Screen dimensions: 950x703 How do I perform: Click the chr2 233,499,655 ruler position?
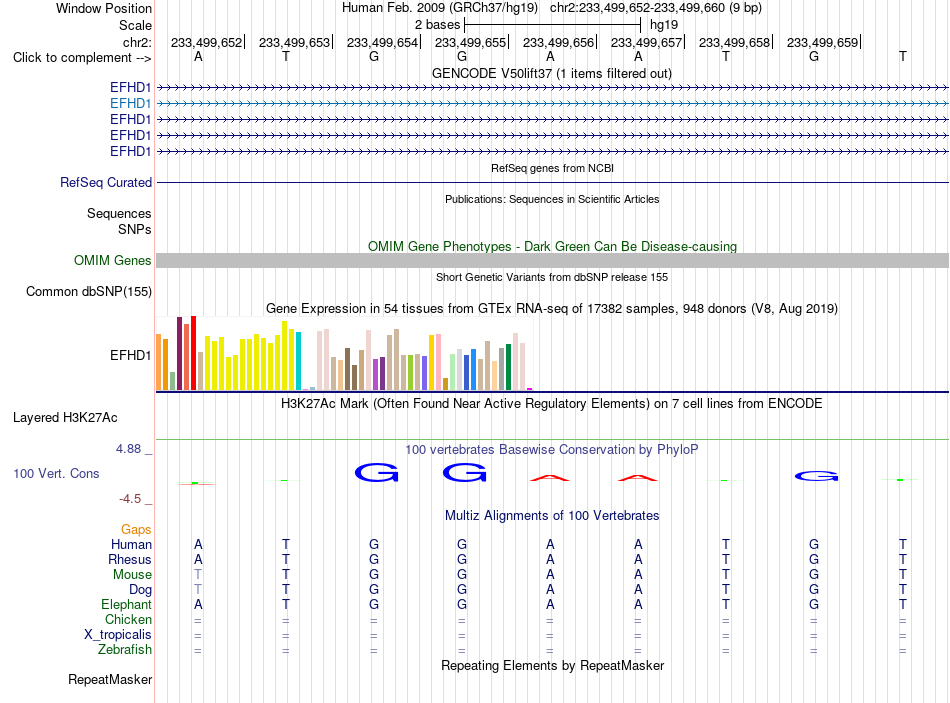tap(470, 42)
